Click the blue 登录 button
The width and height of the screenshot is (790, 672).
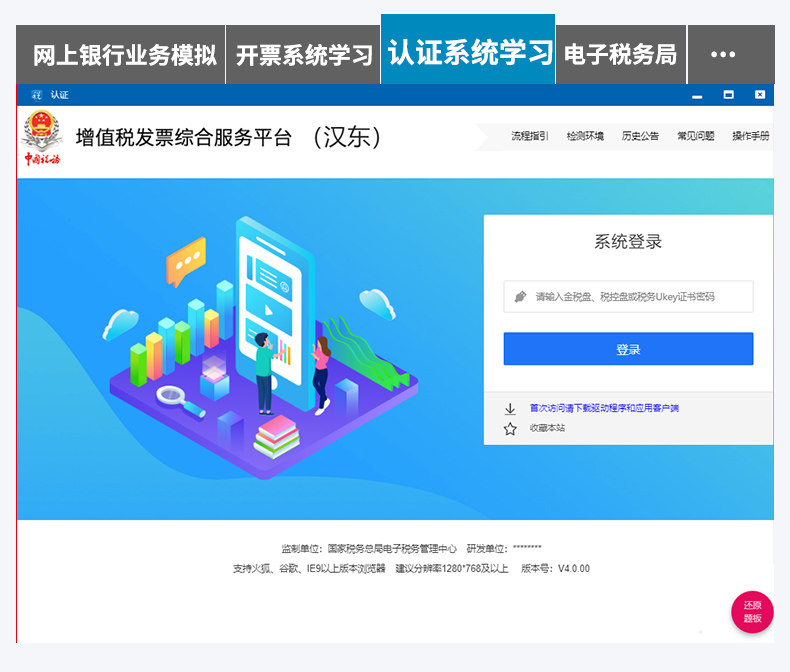pos(628,349)
